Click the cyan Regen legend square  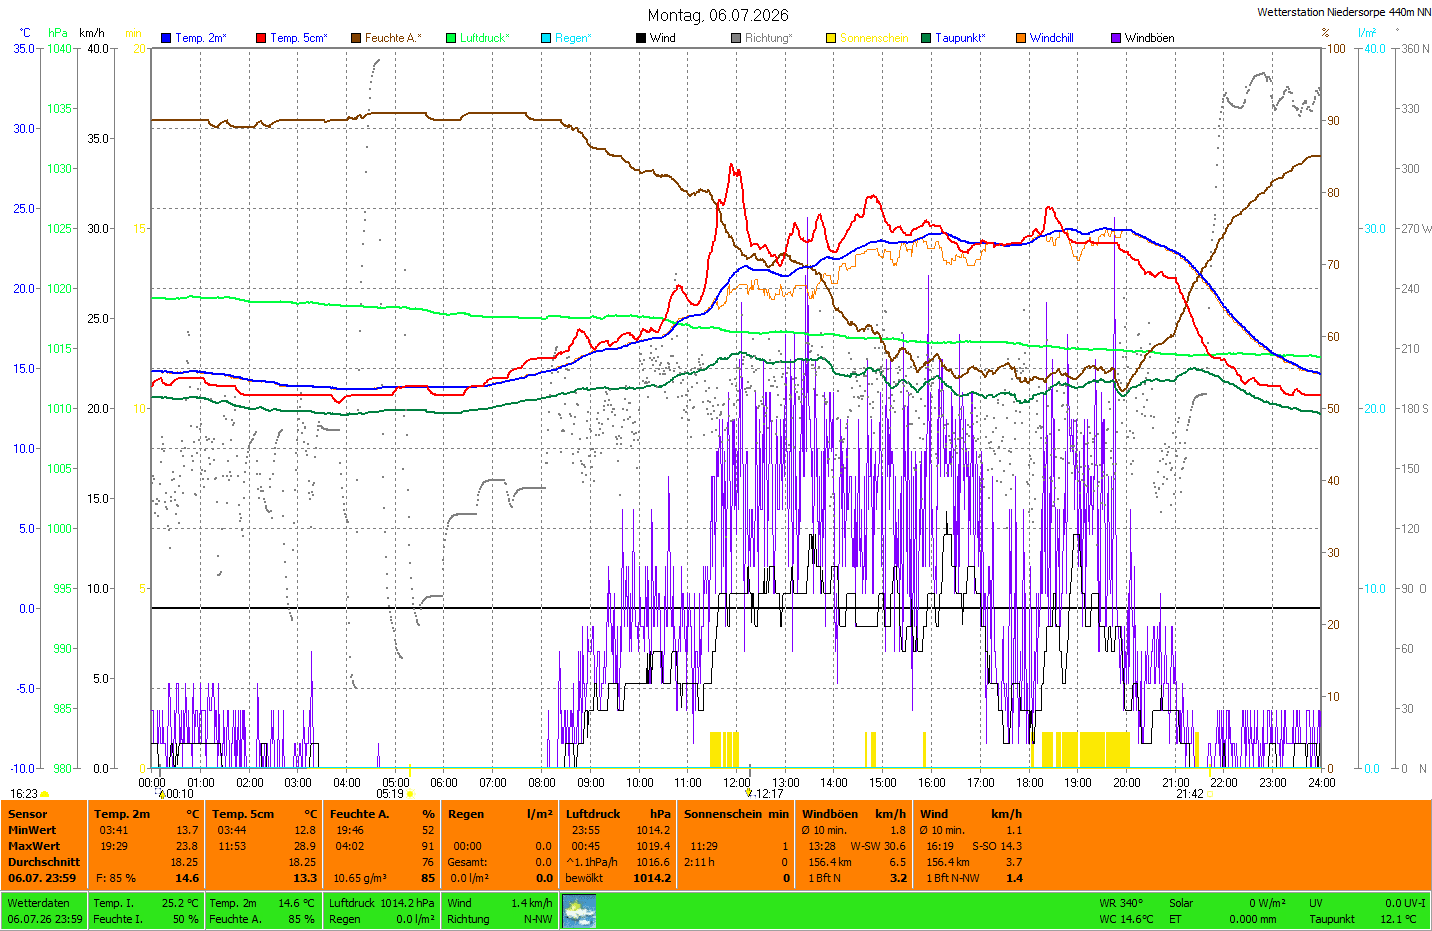[x=546, y=38]
